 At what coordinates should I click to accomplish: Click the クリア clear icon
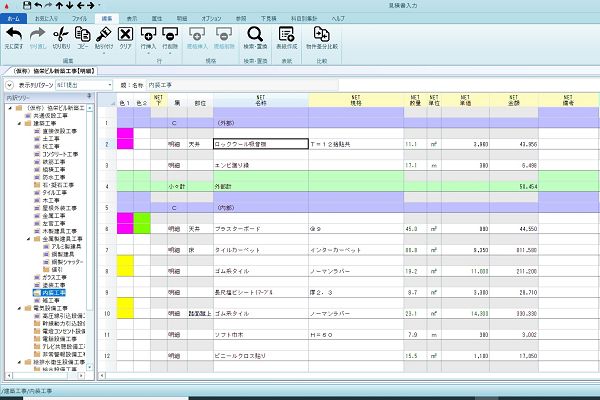tap(125, 34)
